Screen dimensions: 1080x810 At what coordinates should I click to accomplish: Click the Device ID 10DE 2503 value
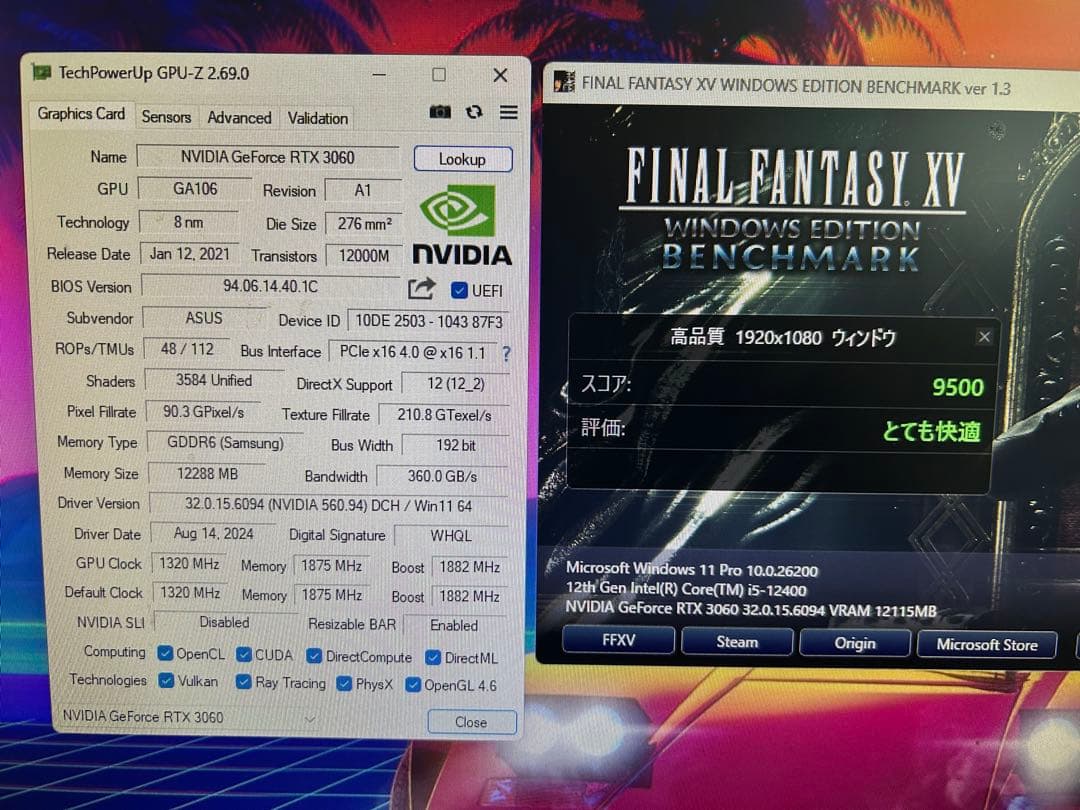(x=428, y=321)
